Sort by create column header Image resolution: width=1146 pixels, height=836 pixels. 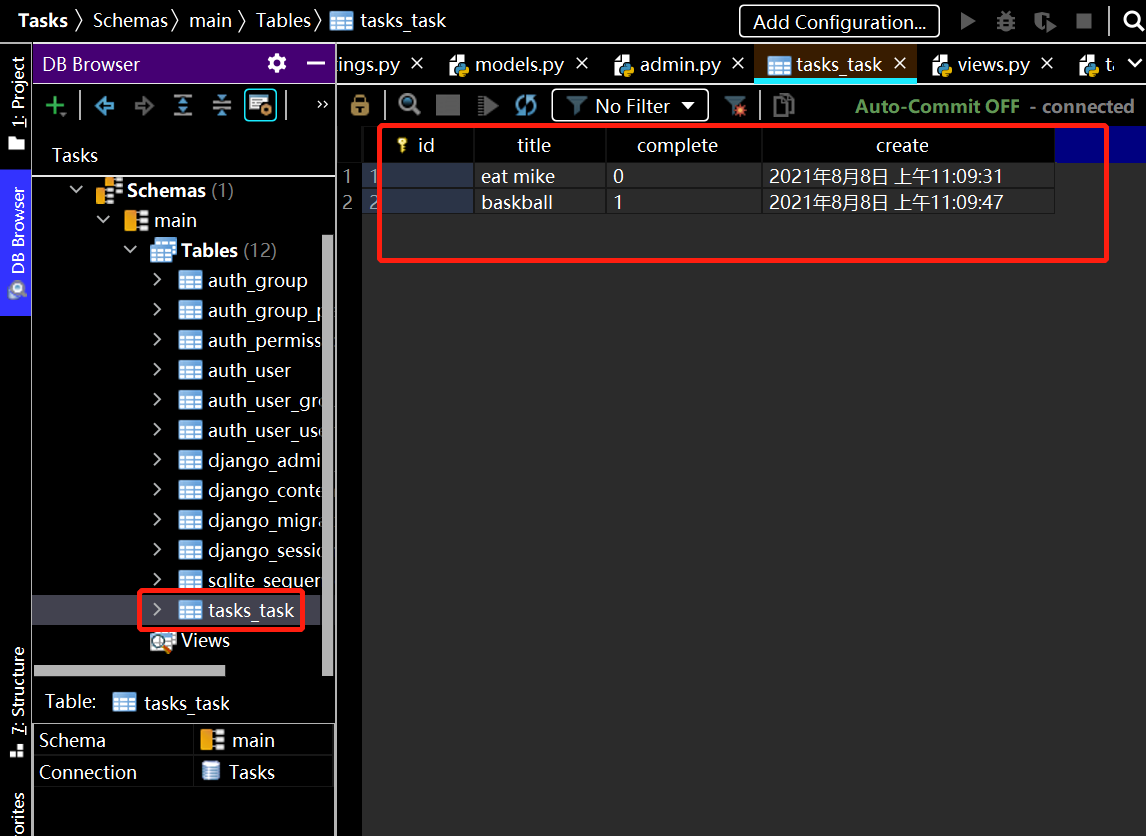[908, 145]
